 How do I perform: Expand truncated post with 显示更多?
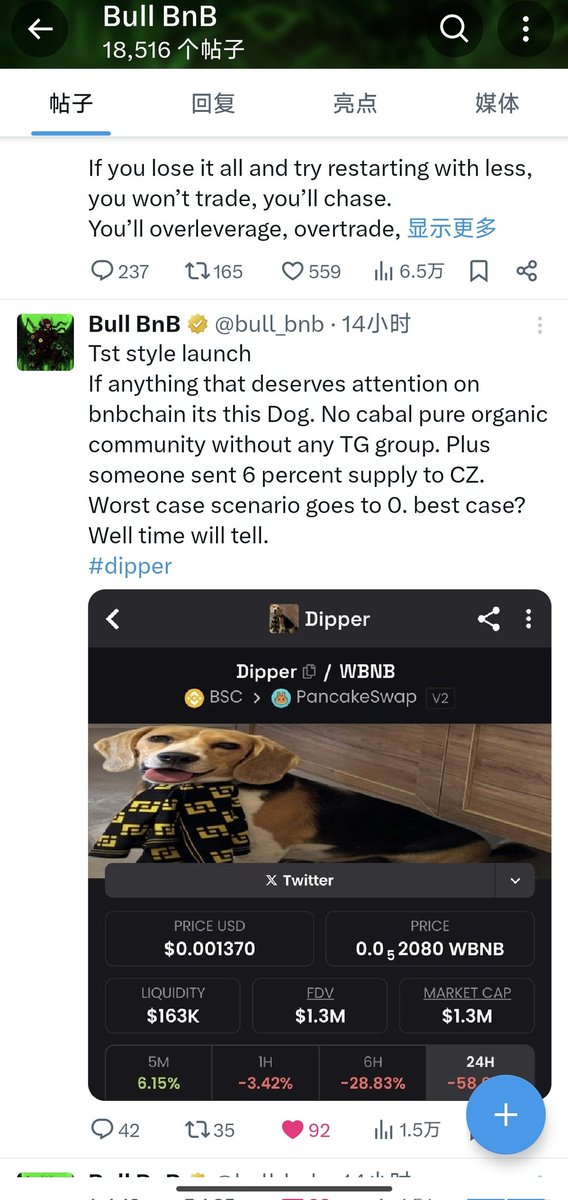[452, 228]
